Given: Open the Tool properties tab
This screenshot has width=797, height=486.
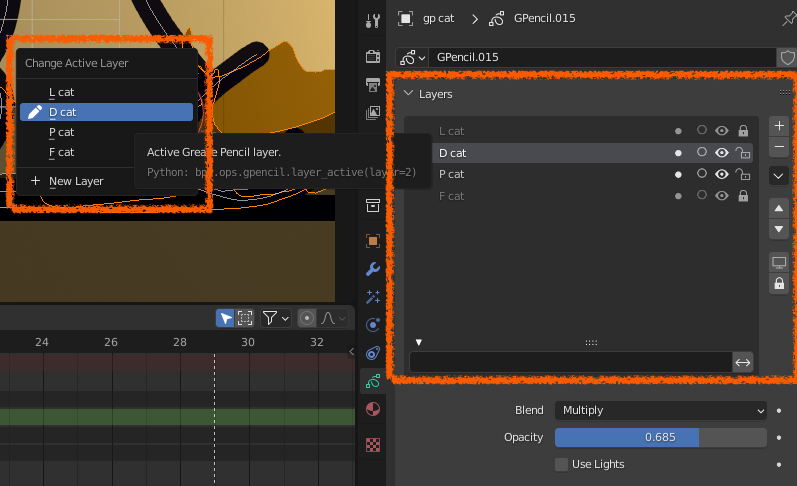Looking at the screenshot, I should [x=373, y=21].
